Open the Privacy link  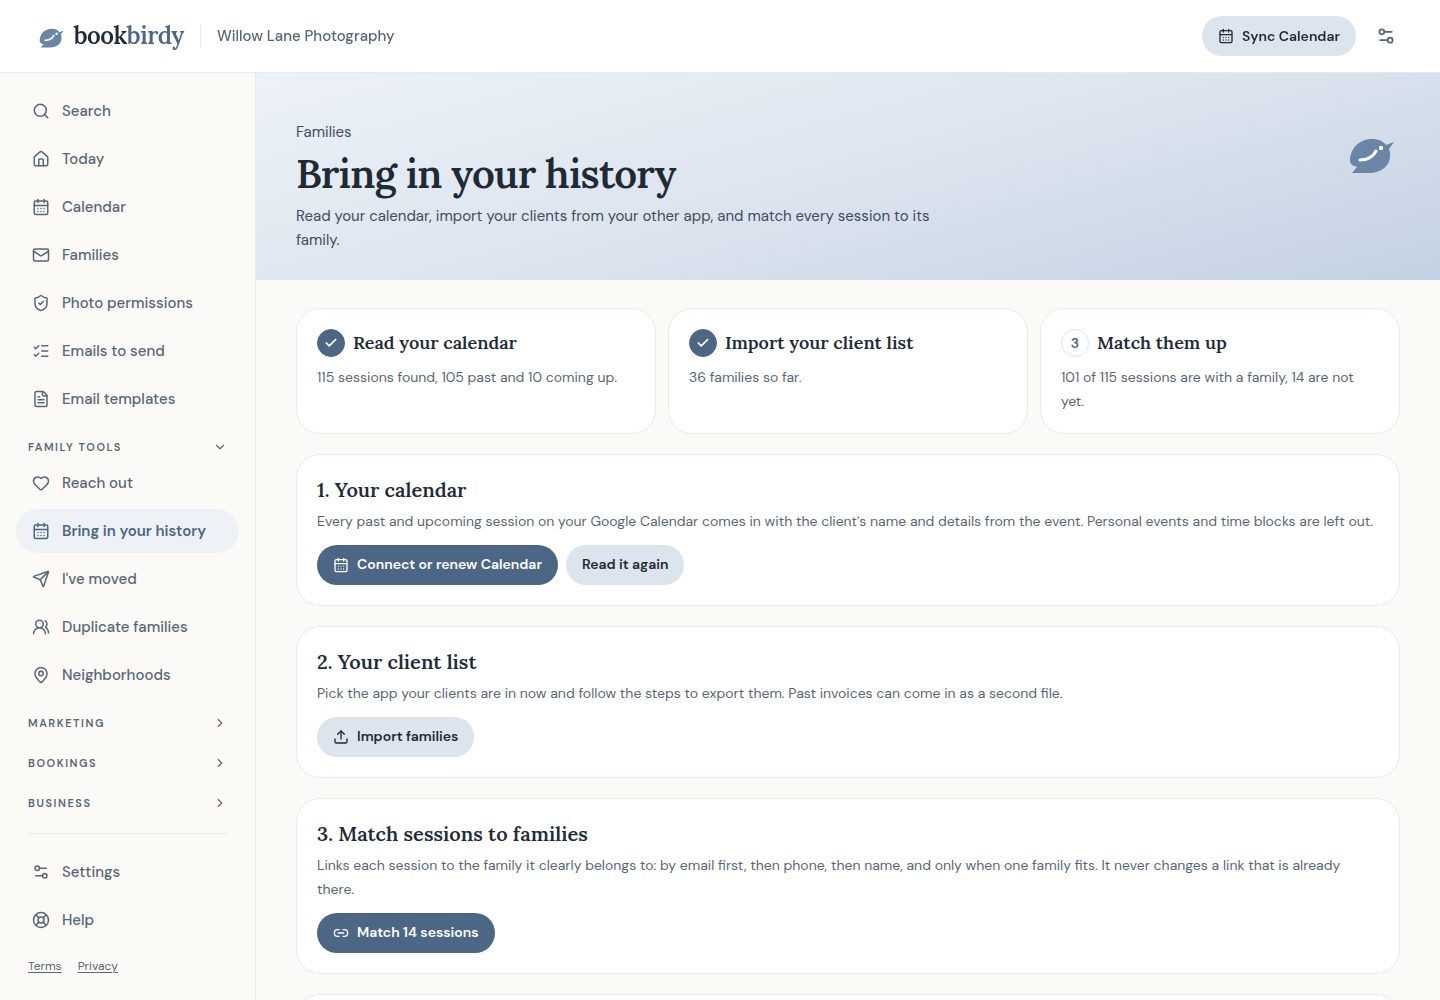point(98,966)
